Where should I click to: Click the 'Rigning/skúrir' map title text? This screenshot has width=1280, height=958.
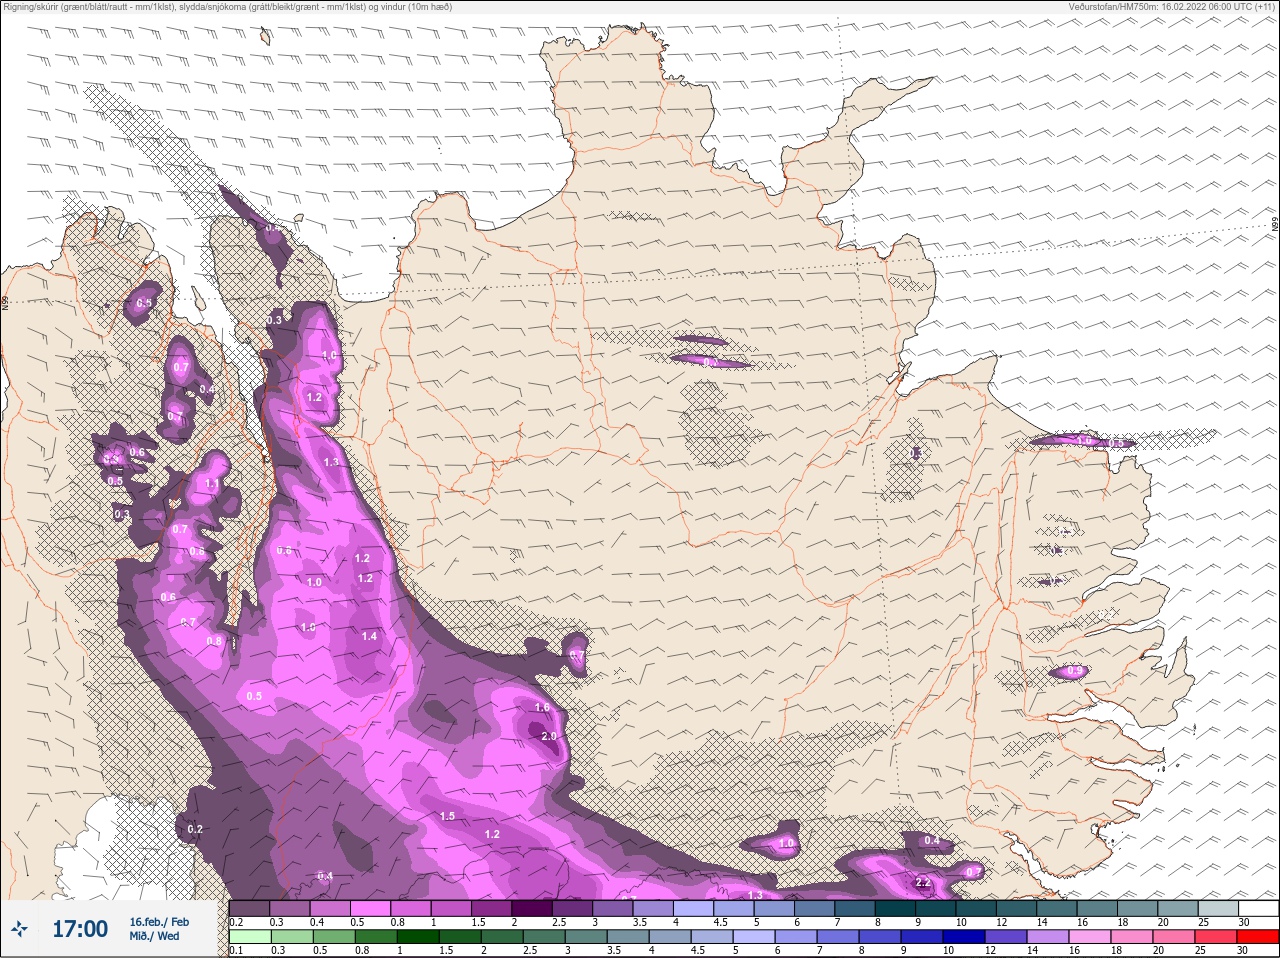[x=227, y=6]
